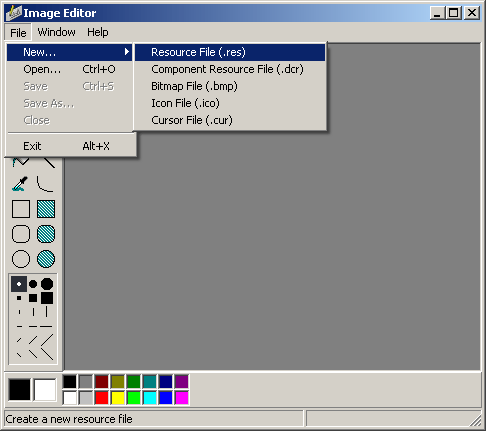The width and height of the screenshot is (486, 431).
Task: Create a new Cursor File (.cur)
Action: pyautogui.click(x=230, y=120)
